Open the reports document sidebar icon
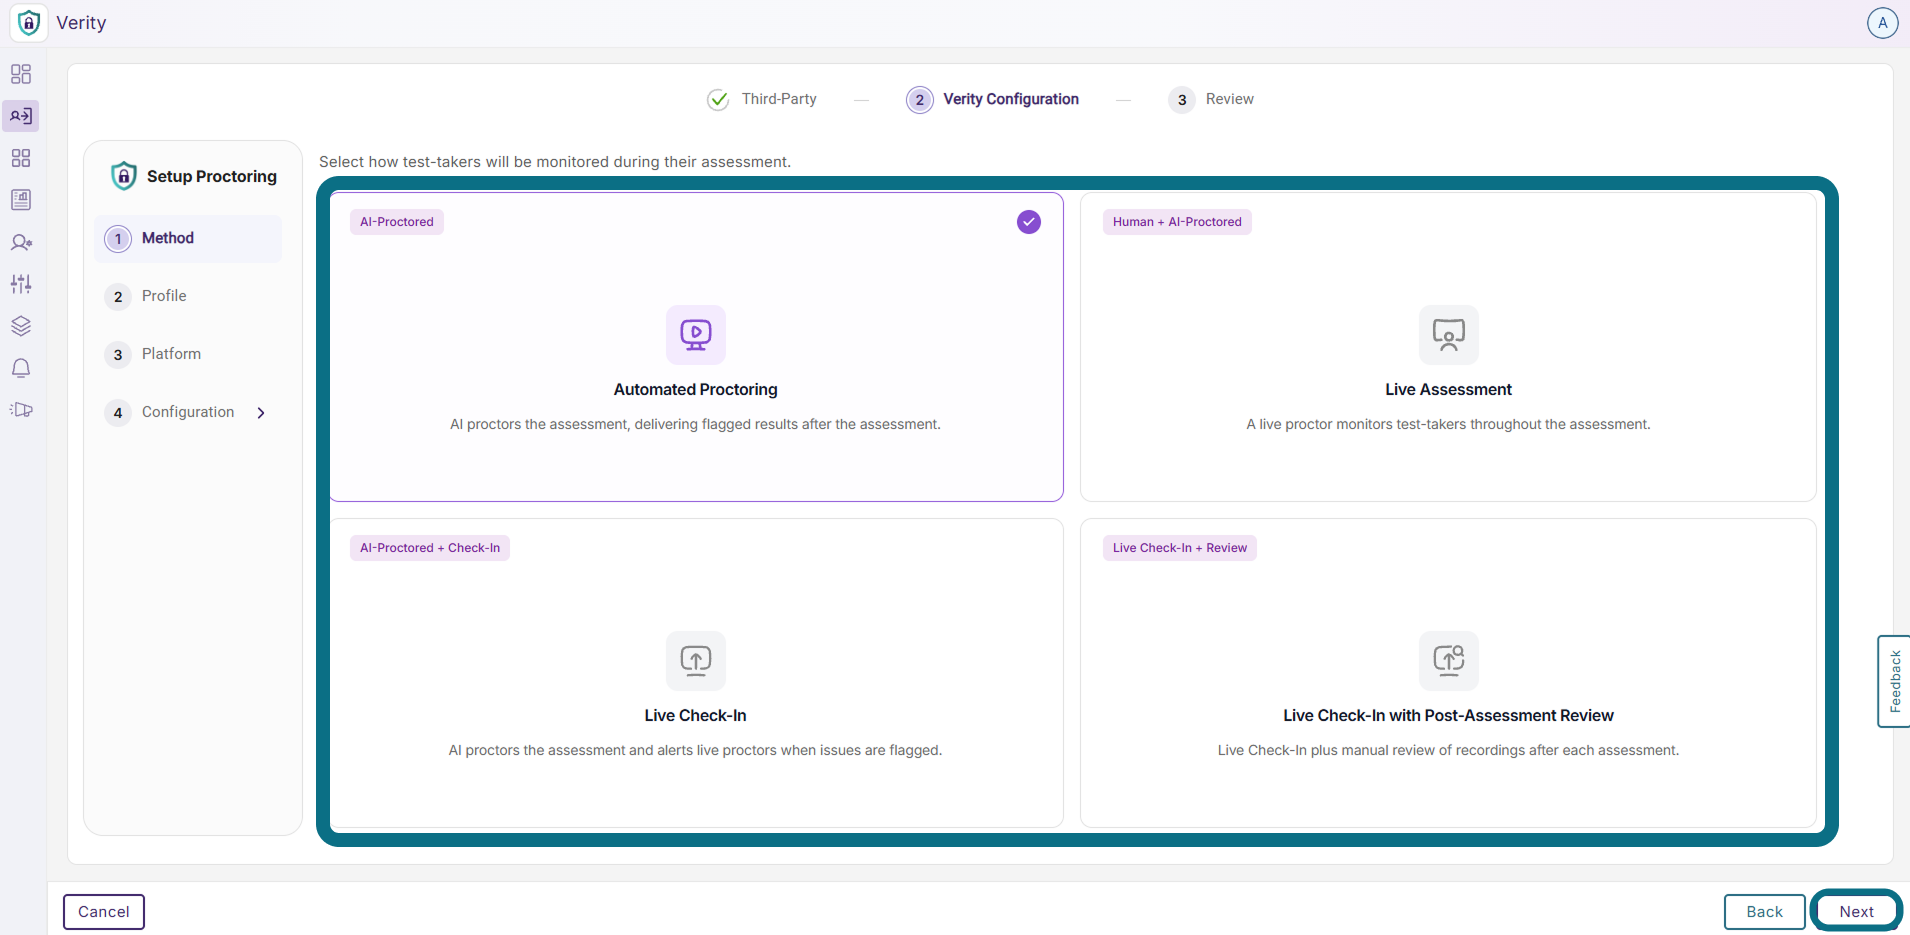This screenshot has width=1910, height=935. 21,200
